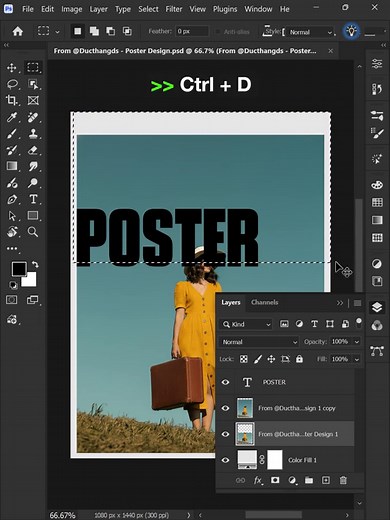Select the Pen tool

[x=12, y=199]
